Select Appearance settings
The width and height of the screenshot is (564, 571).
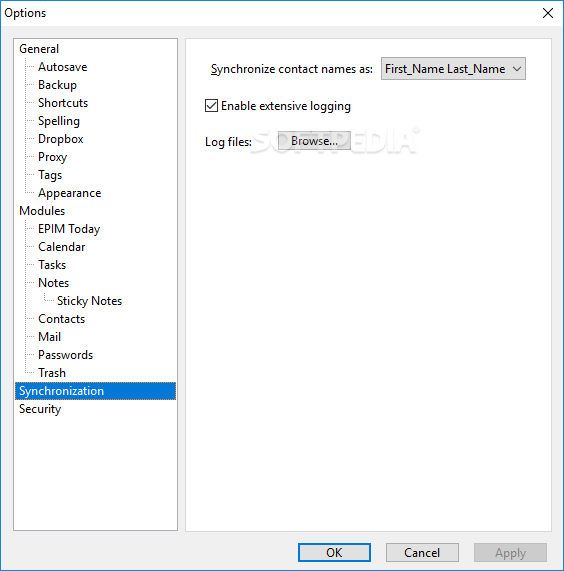pos(70,193)
